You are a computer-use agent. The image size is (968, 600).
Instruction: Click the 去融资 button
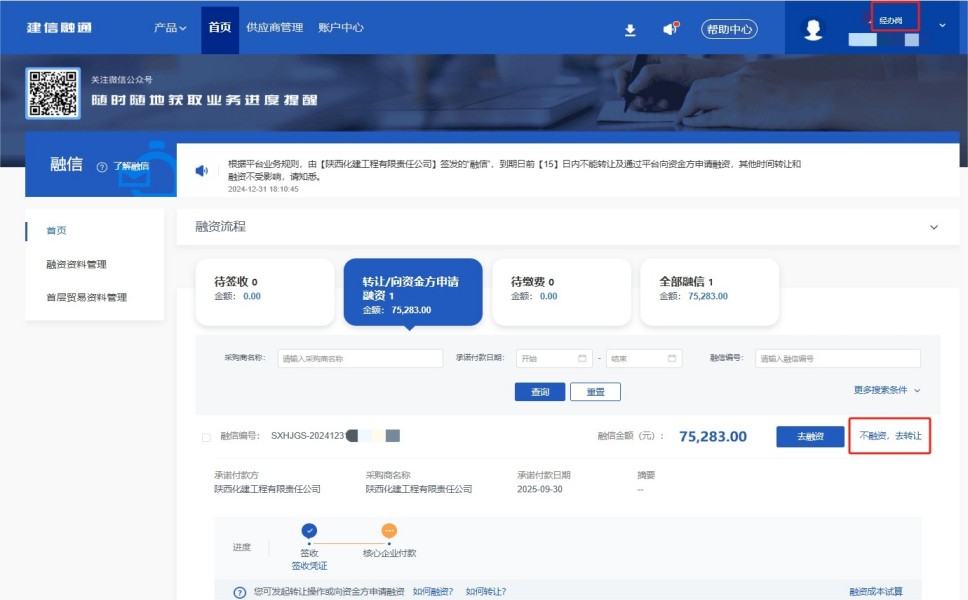pos(809,437)
